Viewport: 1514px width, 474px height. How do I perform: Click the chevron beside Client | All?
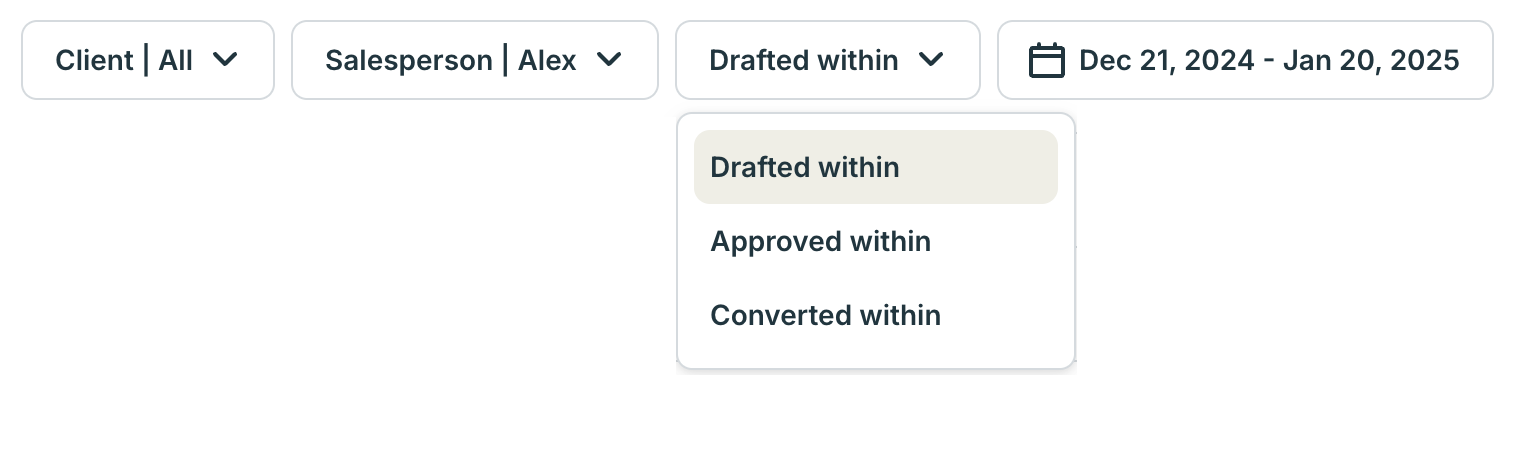click(226, 60)
